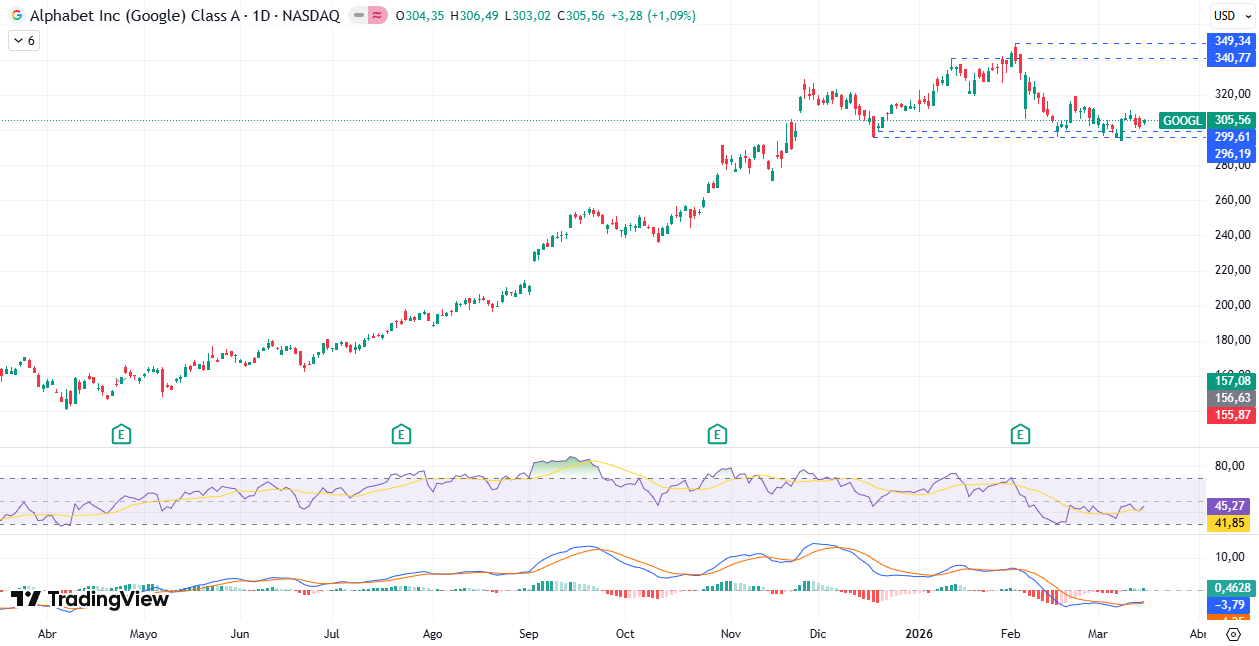This screenshot has width=1259, height=646.
Task: Click the red 155,87 price label
Action: coord(1229,415)
